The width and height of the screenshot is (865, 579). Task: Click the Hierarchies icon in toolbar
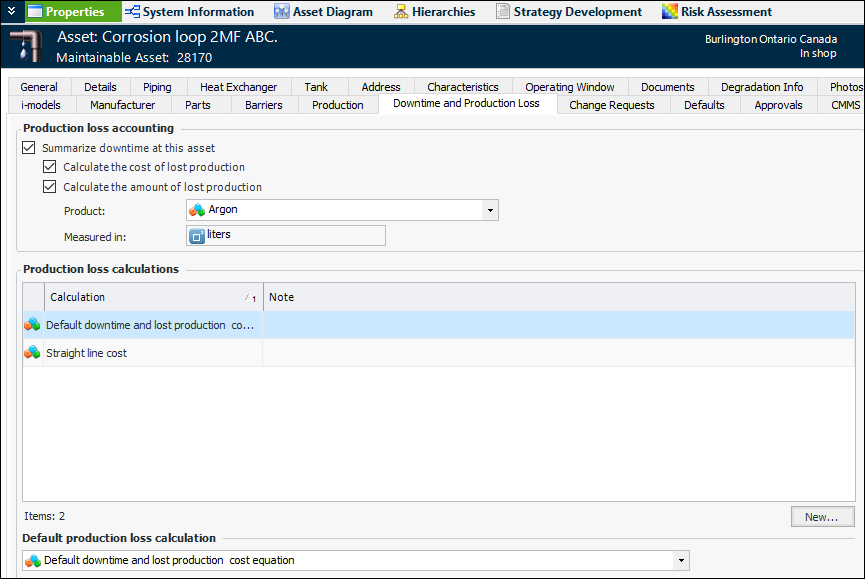[401, 12]
